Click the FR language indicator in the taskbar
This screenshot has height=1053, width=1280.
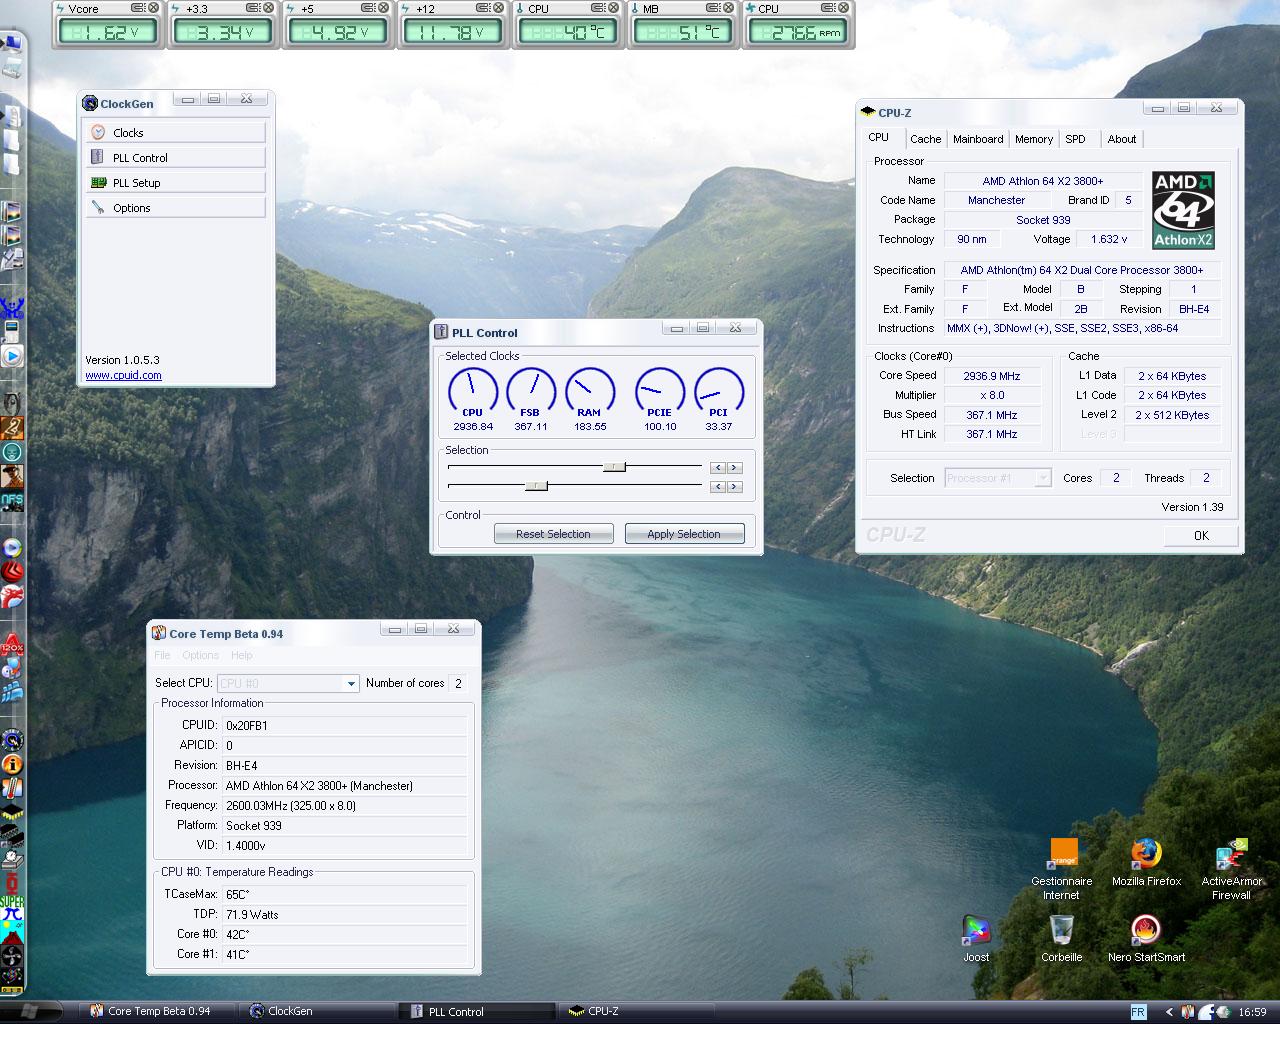tap(1138, 1012)
